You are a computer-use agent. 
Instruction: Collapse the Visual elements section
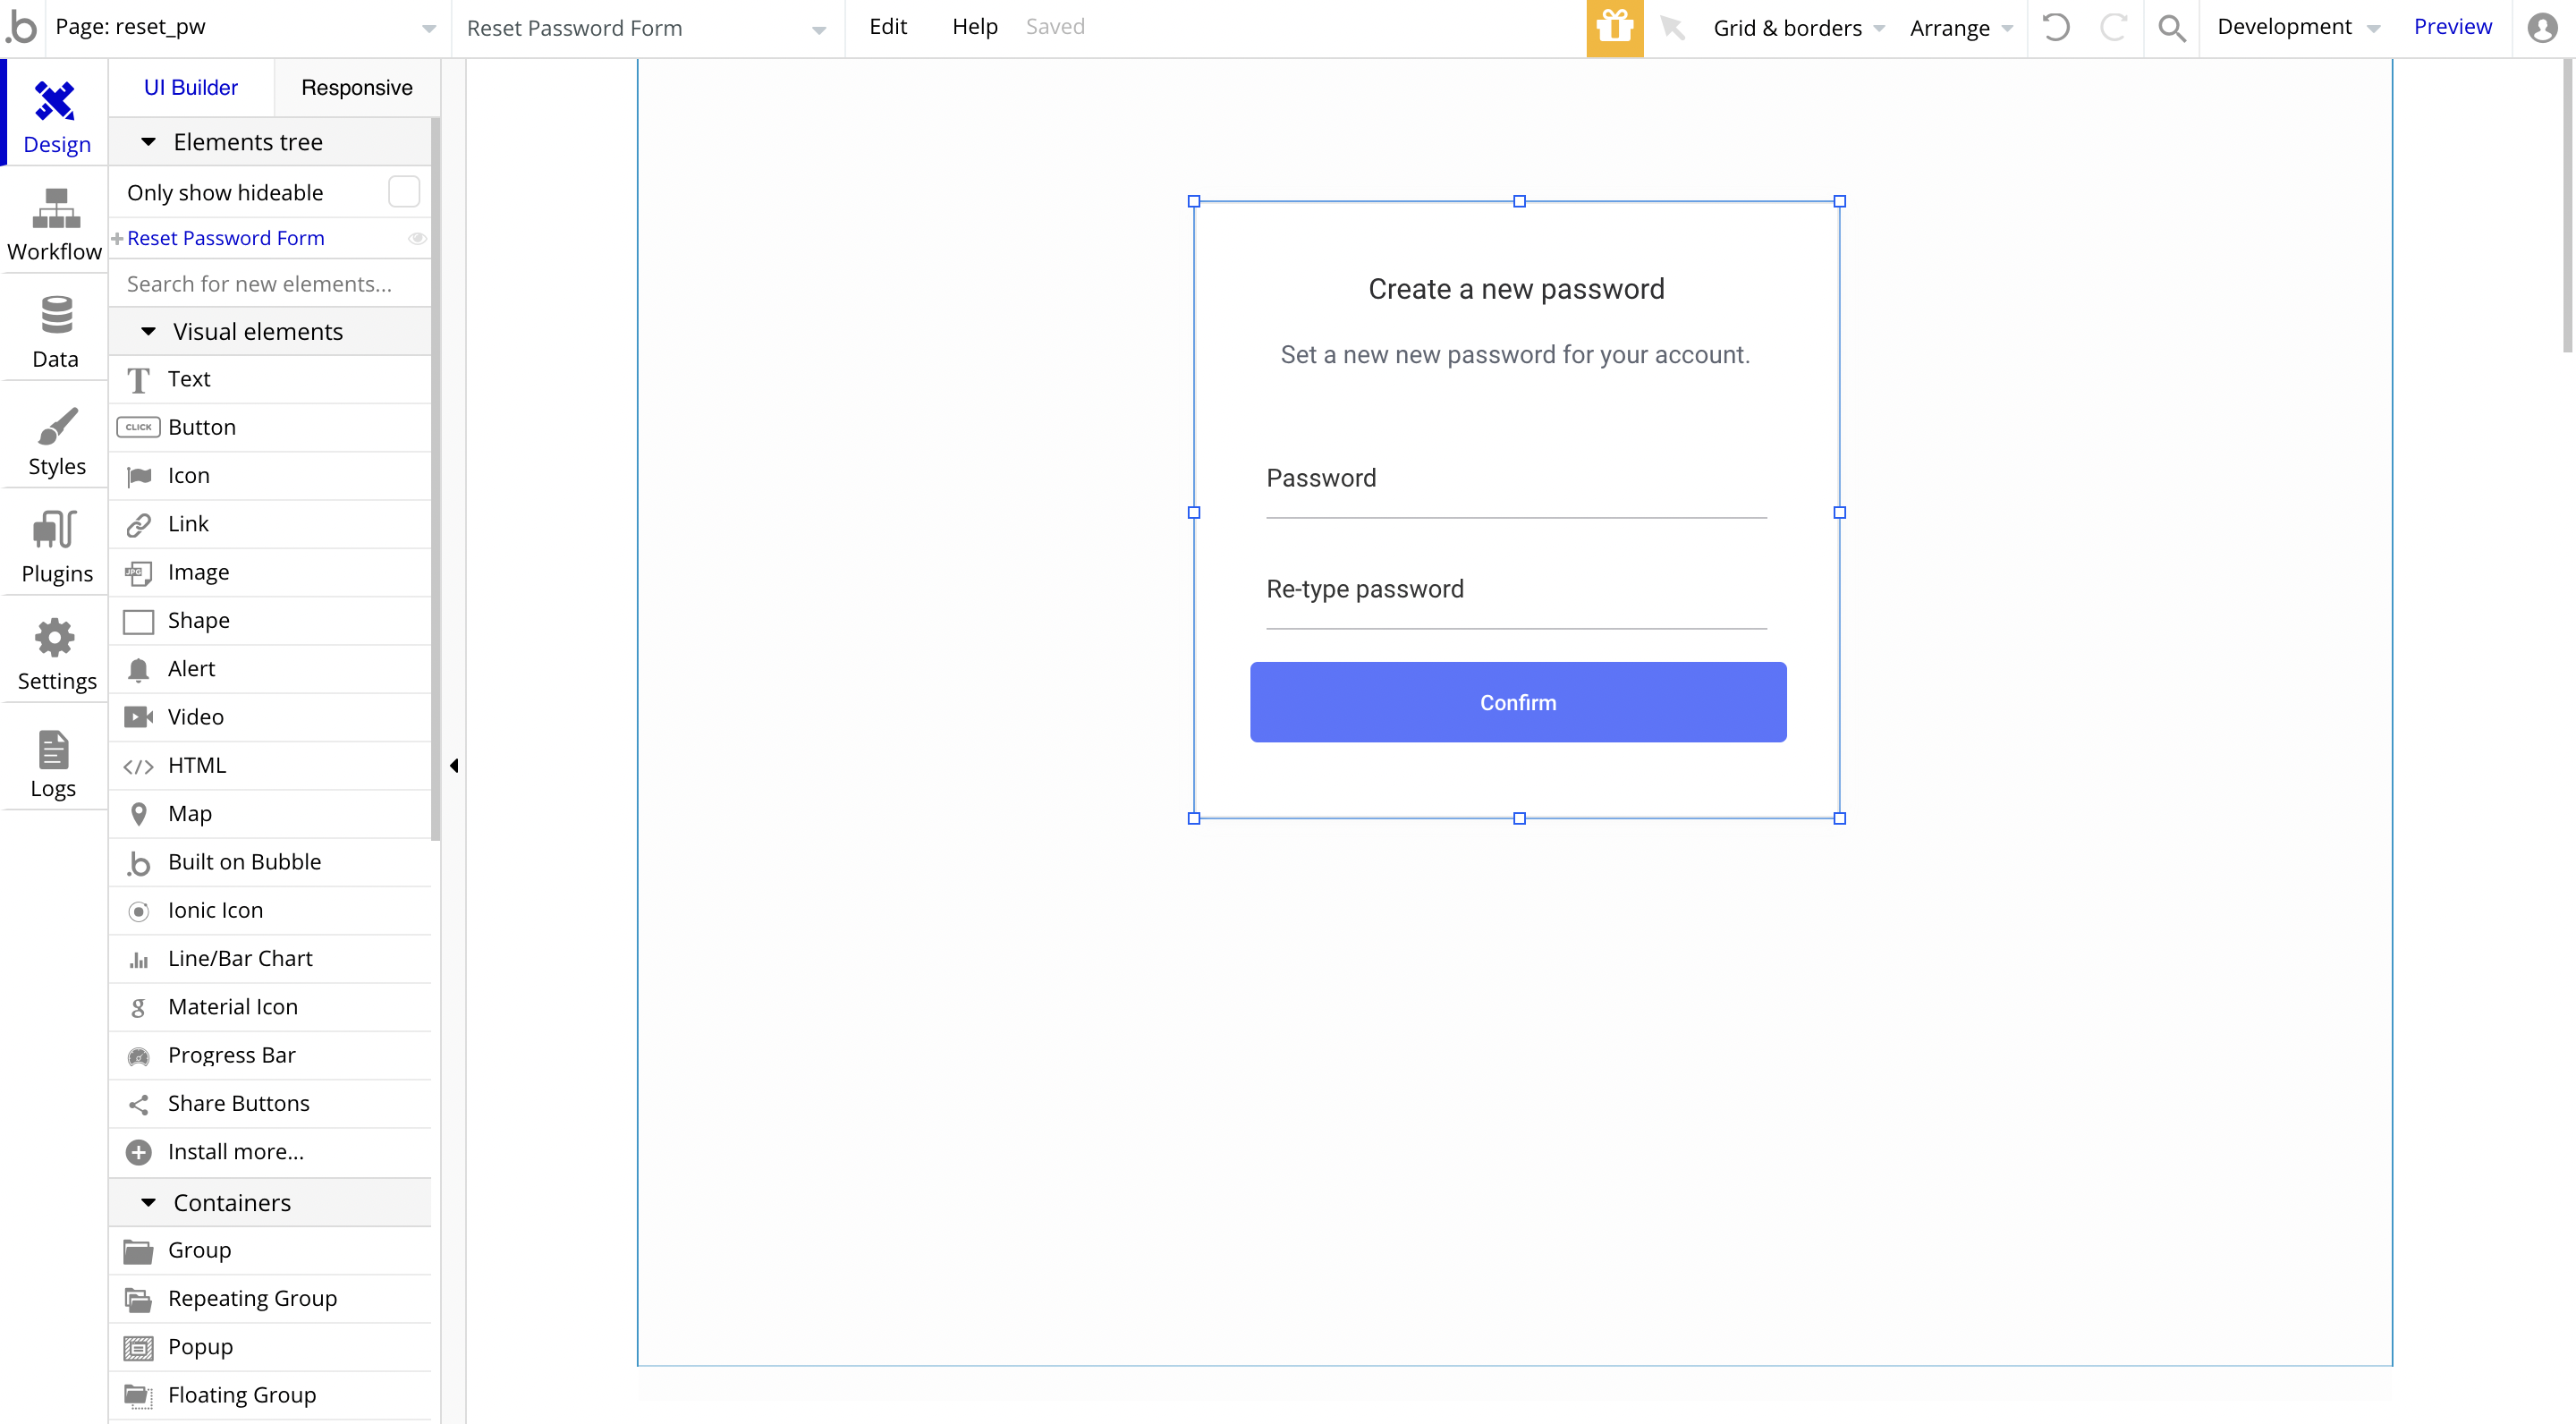coord(149,331)
